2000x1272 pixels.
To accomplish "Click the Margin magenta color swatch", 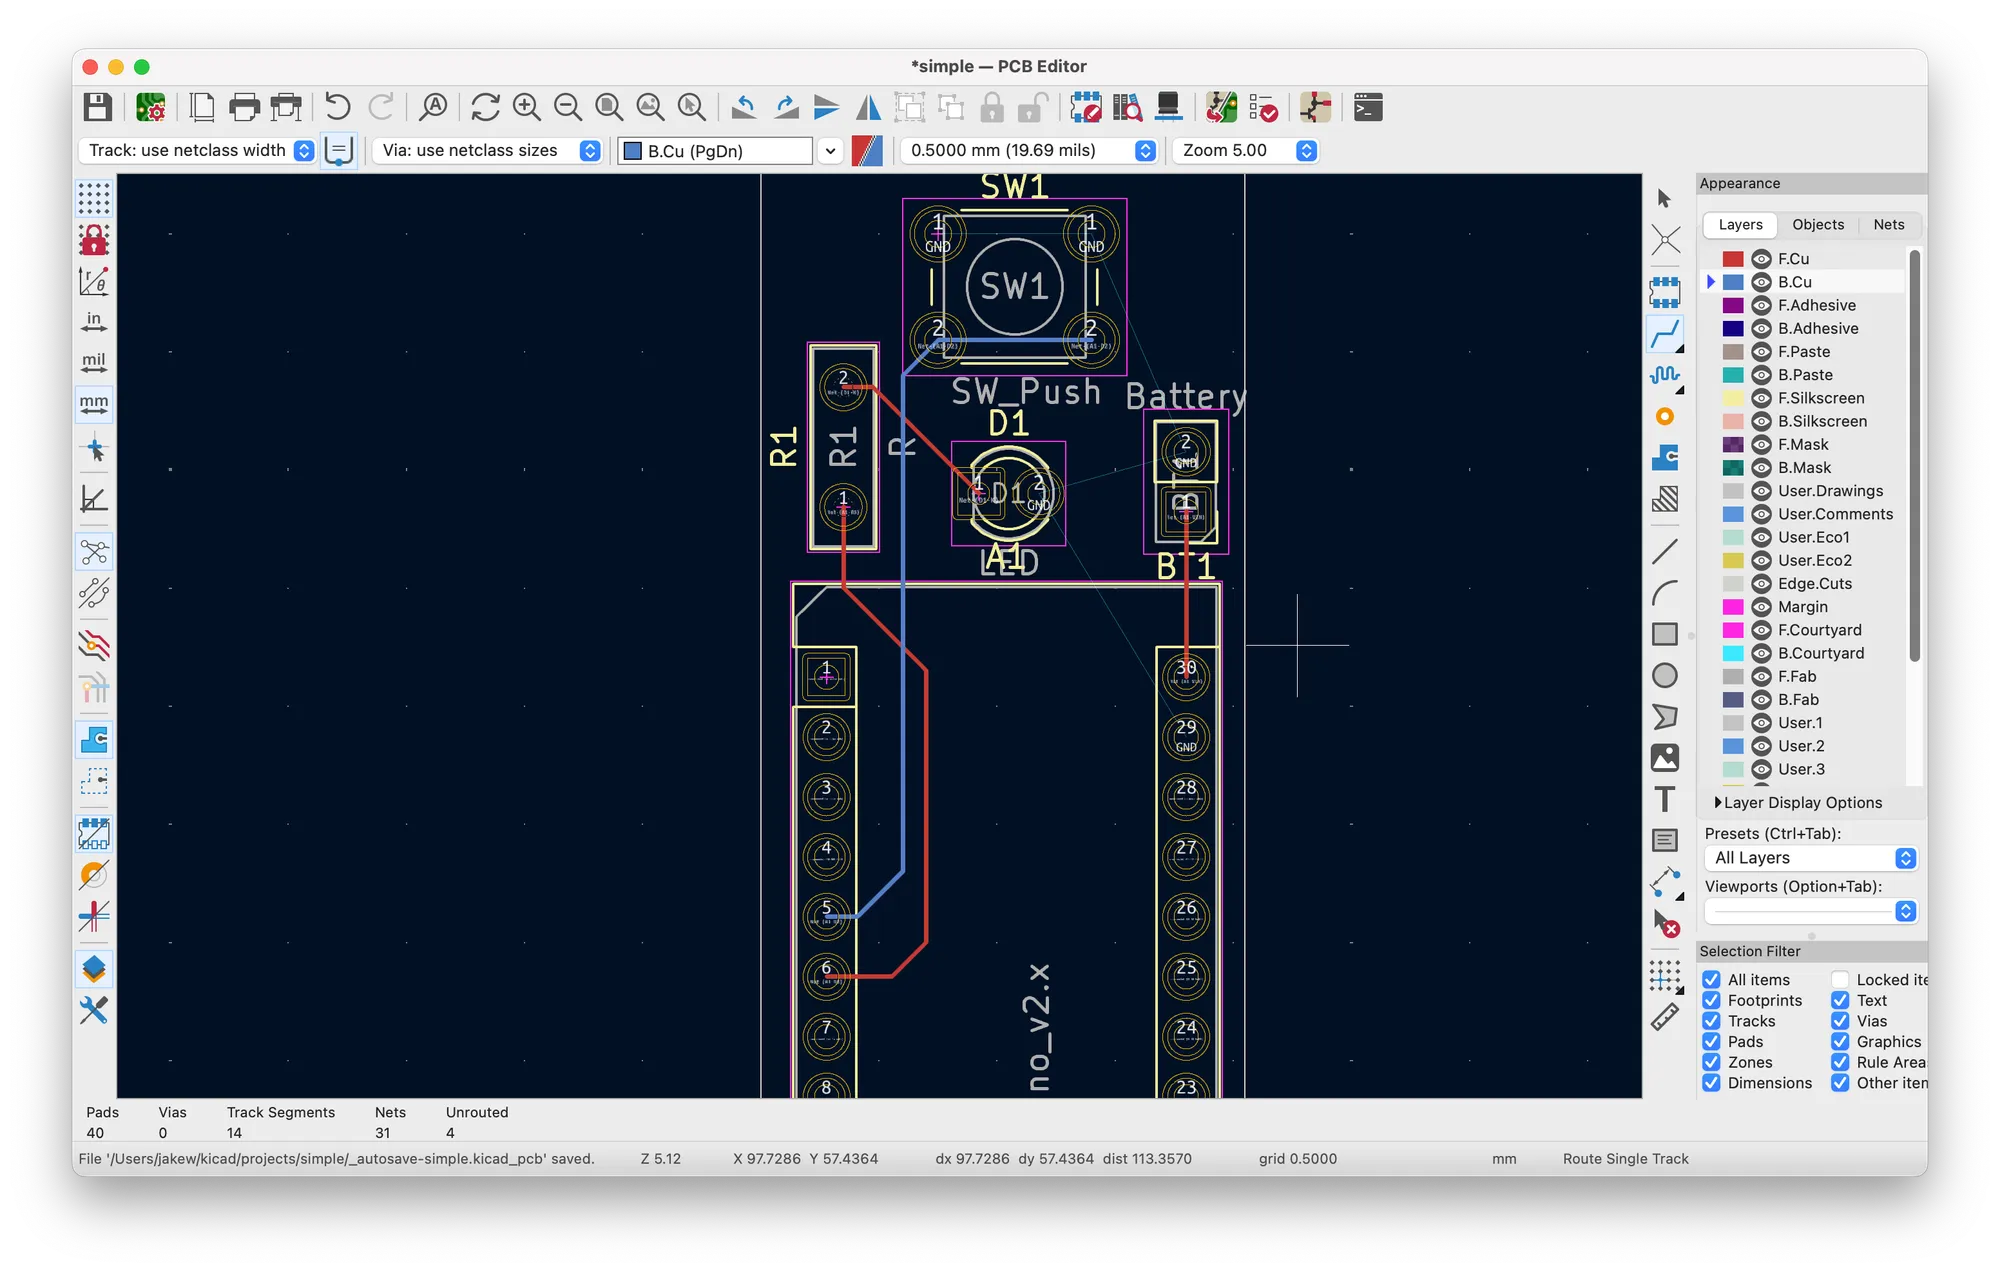I will (x=1733, y=607).
